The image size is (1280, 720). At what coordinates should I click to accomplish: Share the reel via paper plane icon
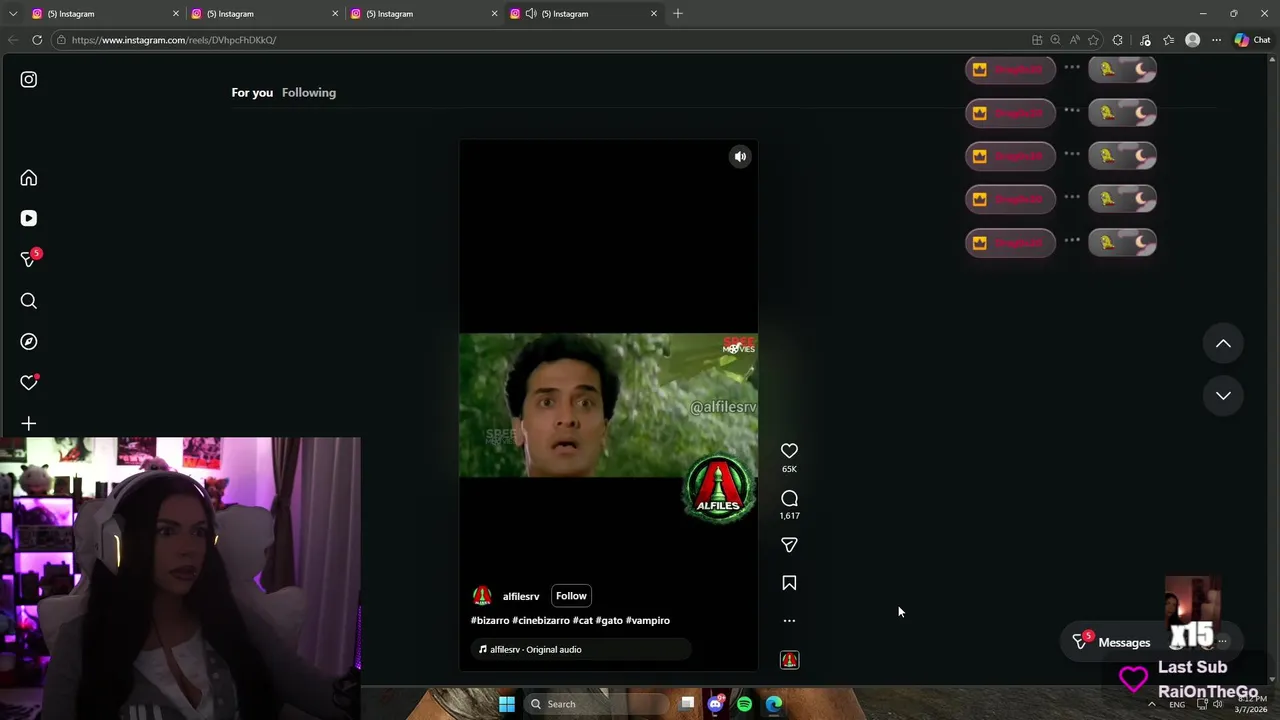[789, 545]
